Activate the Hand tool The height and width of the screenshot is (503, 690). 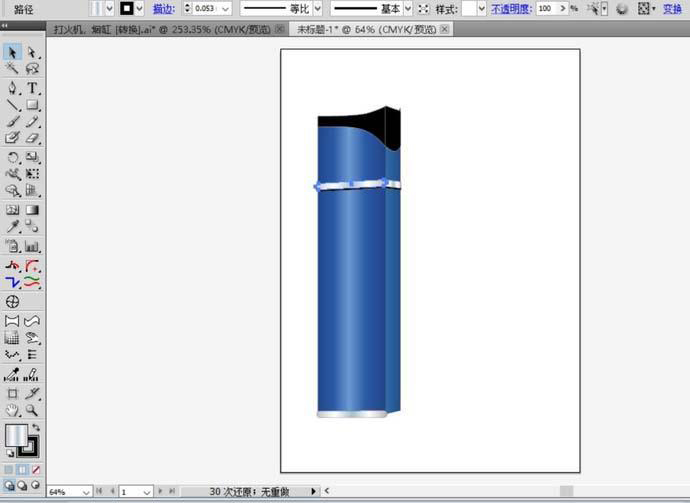13,410
